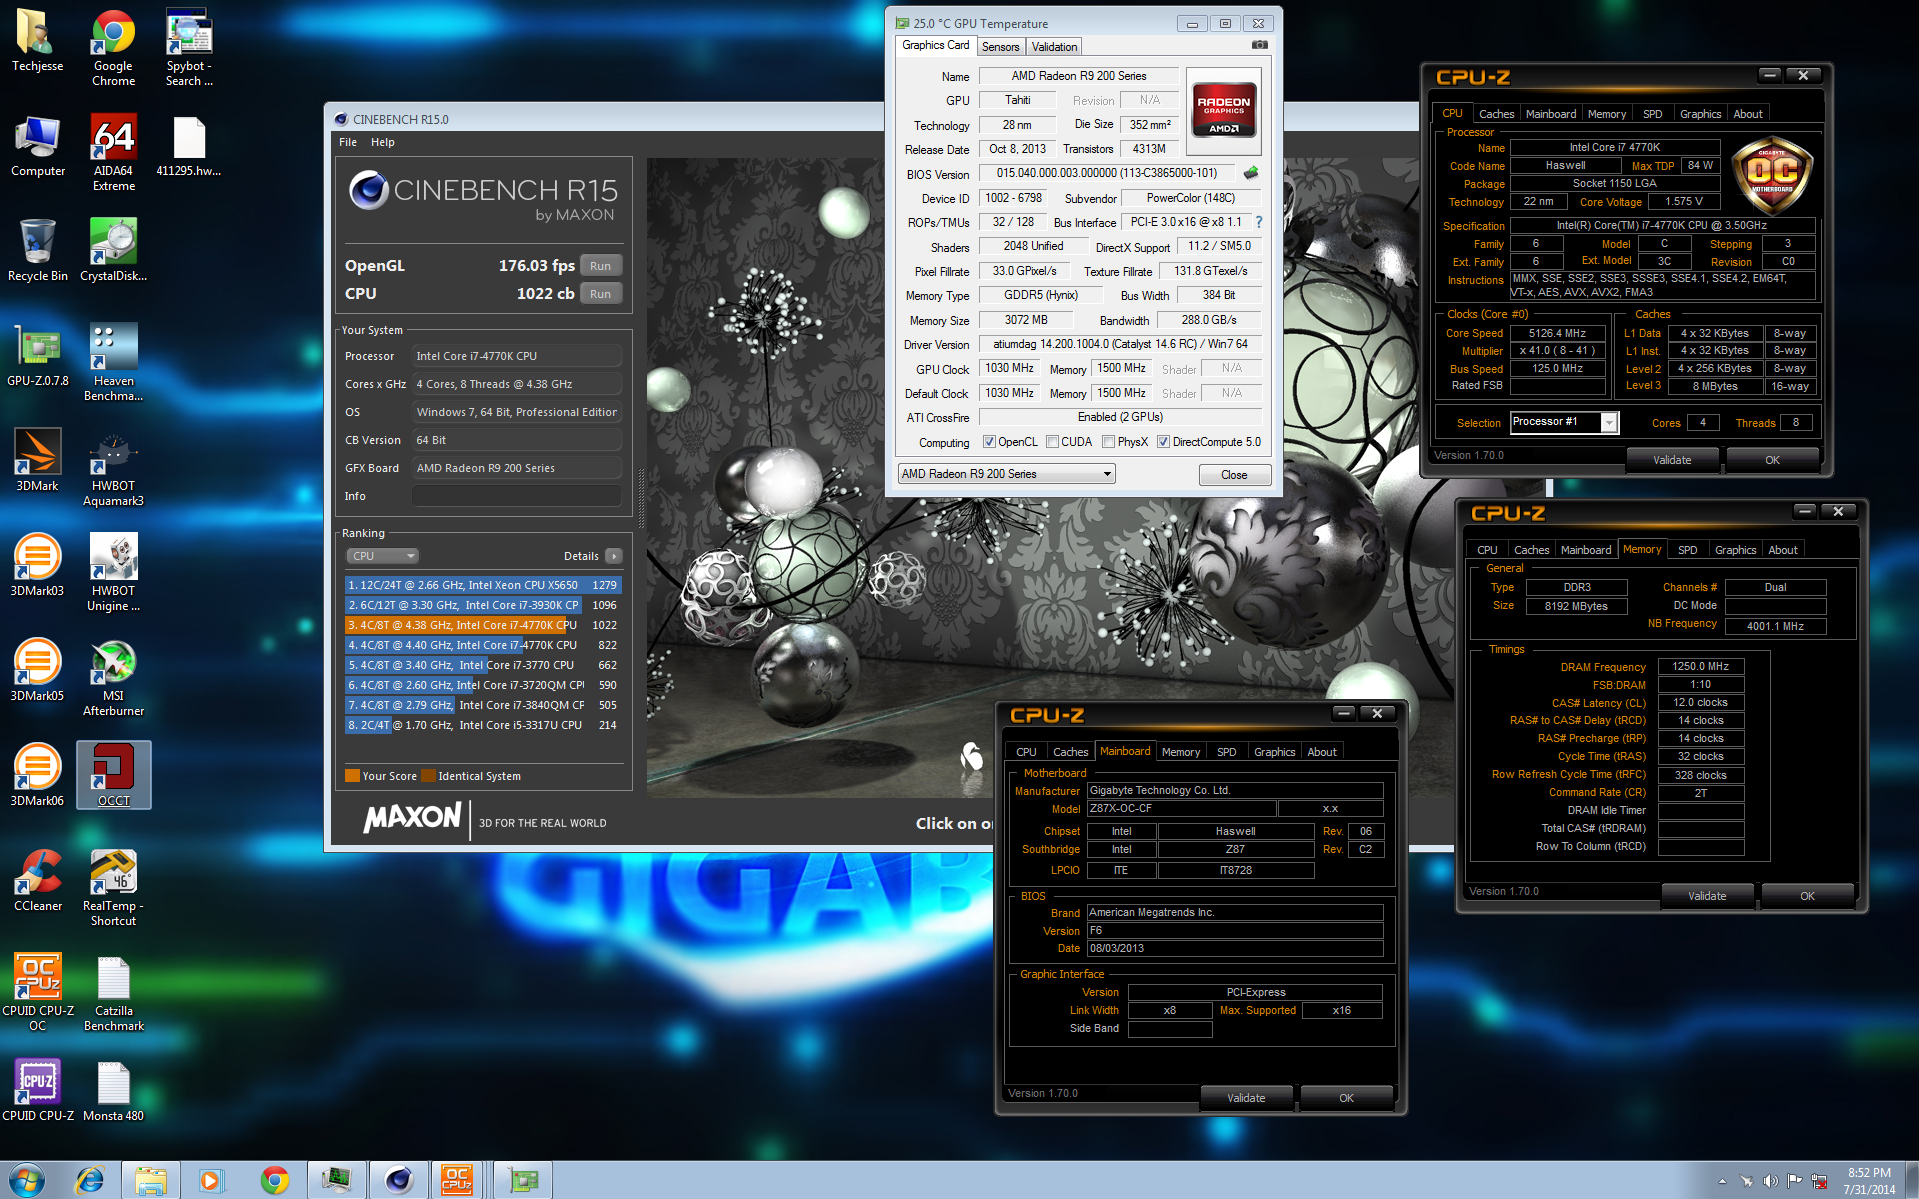This screenshot has height=1199, width=1919.
Task: Open the Computer desktop icon
Action: pyautogui.click(x=38, y=147)
